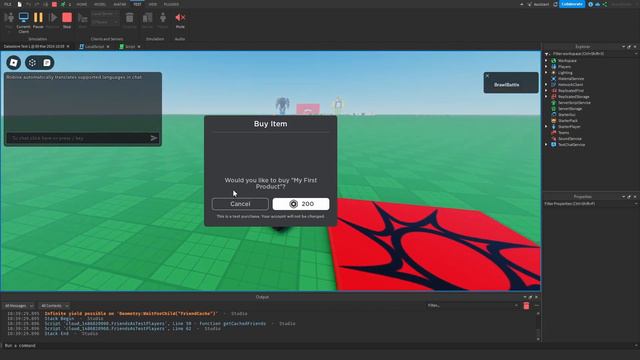
Task: Close the Datastore Test document tab
Action: point(68,47)
